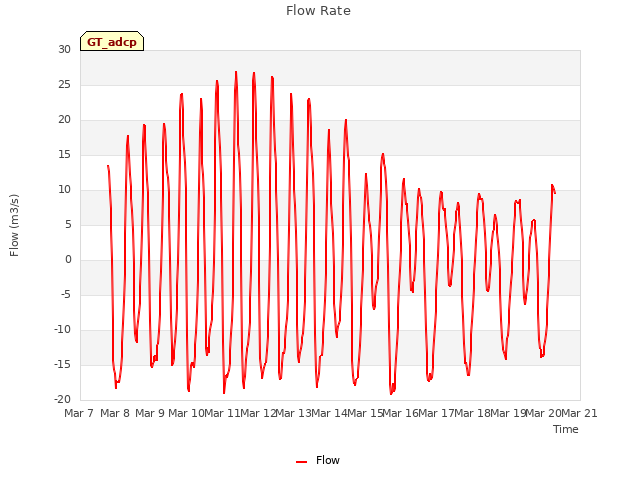Screen dimensions: 640x480
Task: Click the -10 y-axis tick label
Action: [63, 329]
